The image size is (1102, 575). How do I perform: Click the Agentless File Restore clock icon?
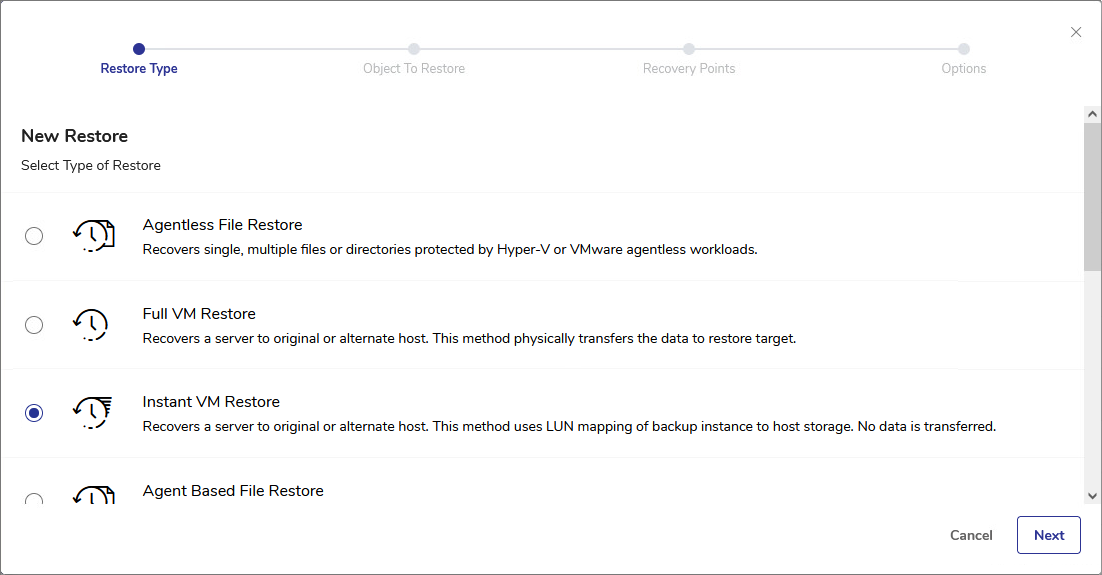93,236
